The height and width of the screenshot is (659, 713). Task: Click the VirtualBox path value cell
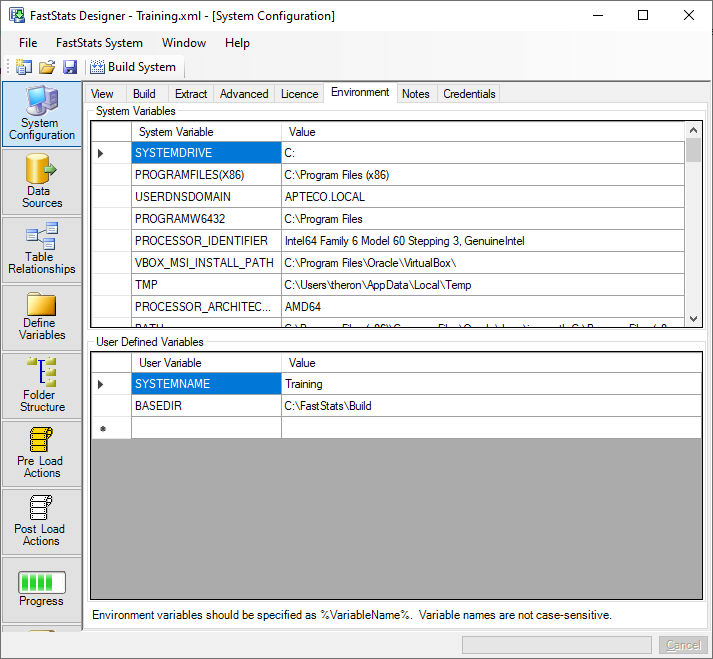483,263
